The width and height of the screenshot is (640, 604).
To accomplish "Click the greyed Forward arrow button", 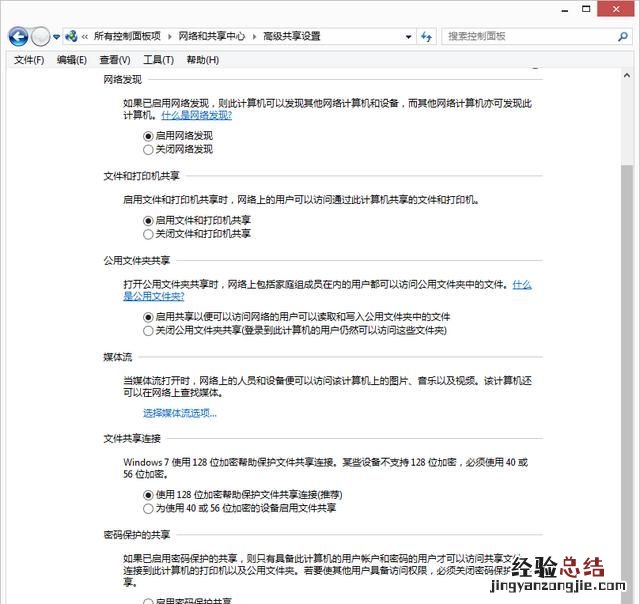I will [x=40, y=37].
